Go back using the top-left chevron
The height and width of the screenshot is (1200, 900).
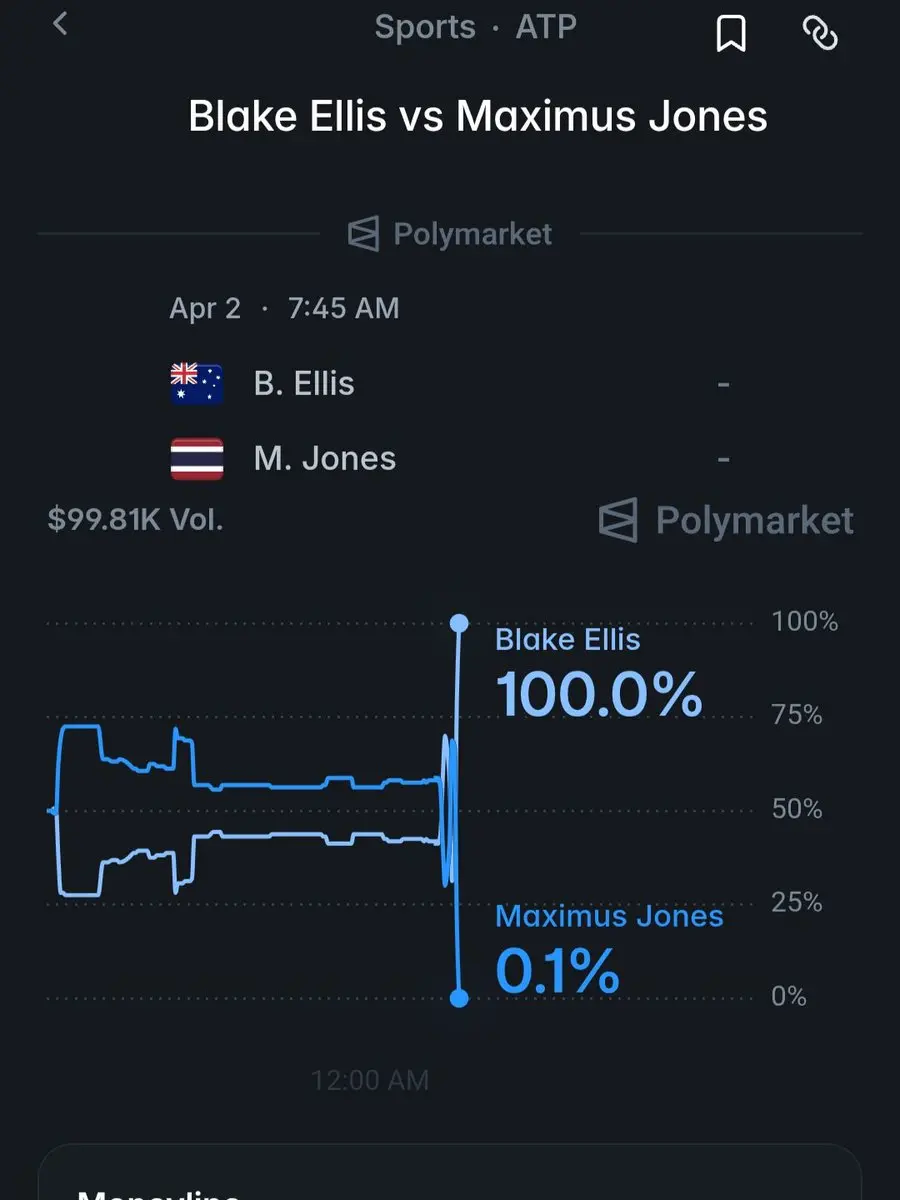60,23
